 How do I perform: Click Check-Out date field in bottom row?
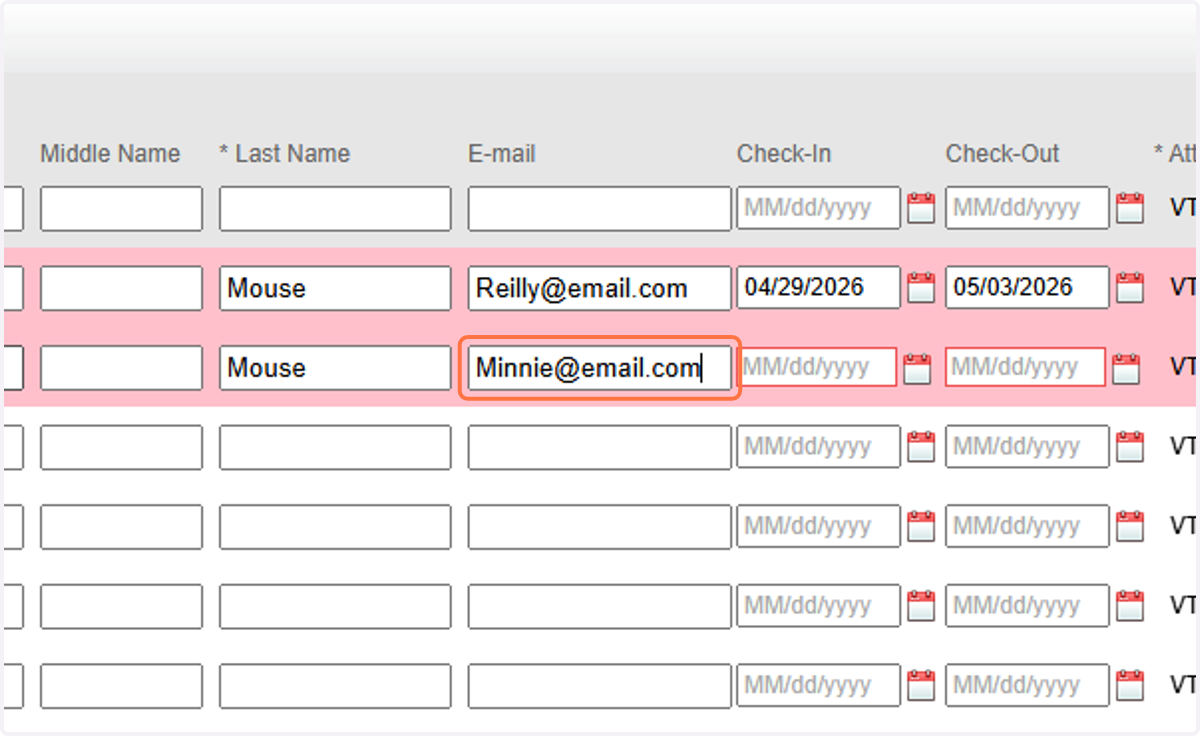(x=1027, y=686)
